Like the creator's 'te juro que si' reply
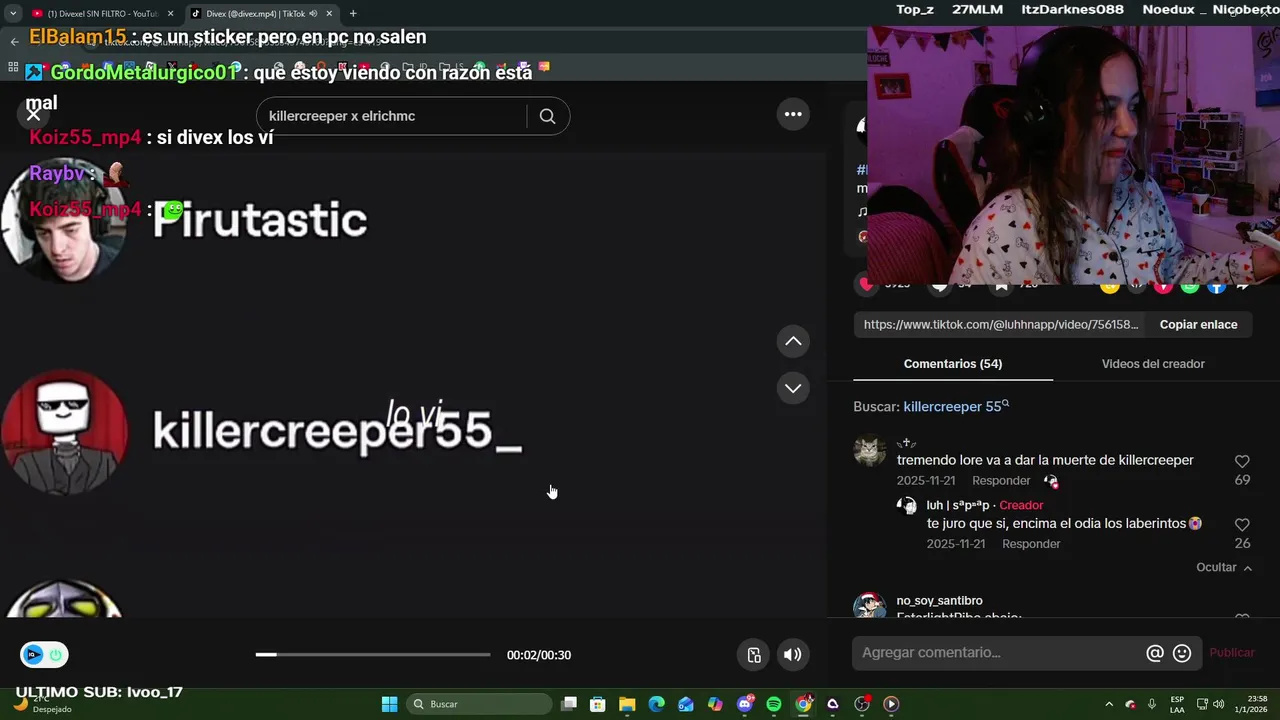1280x720 pixels. point(1242,525)
